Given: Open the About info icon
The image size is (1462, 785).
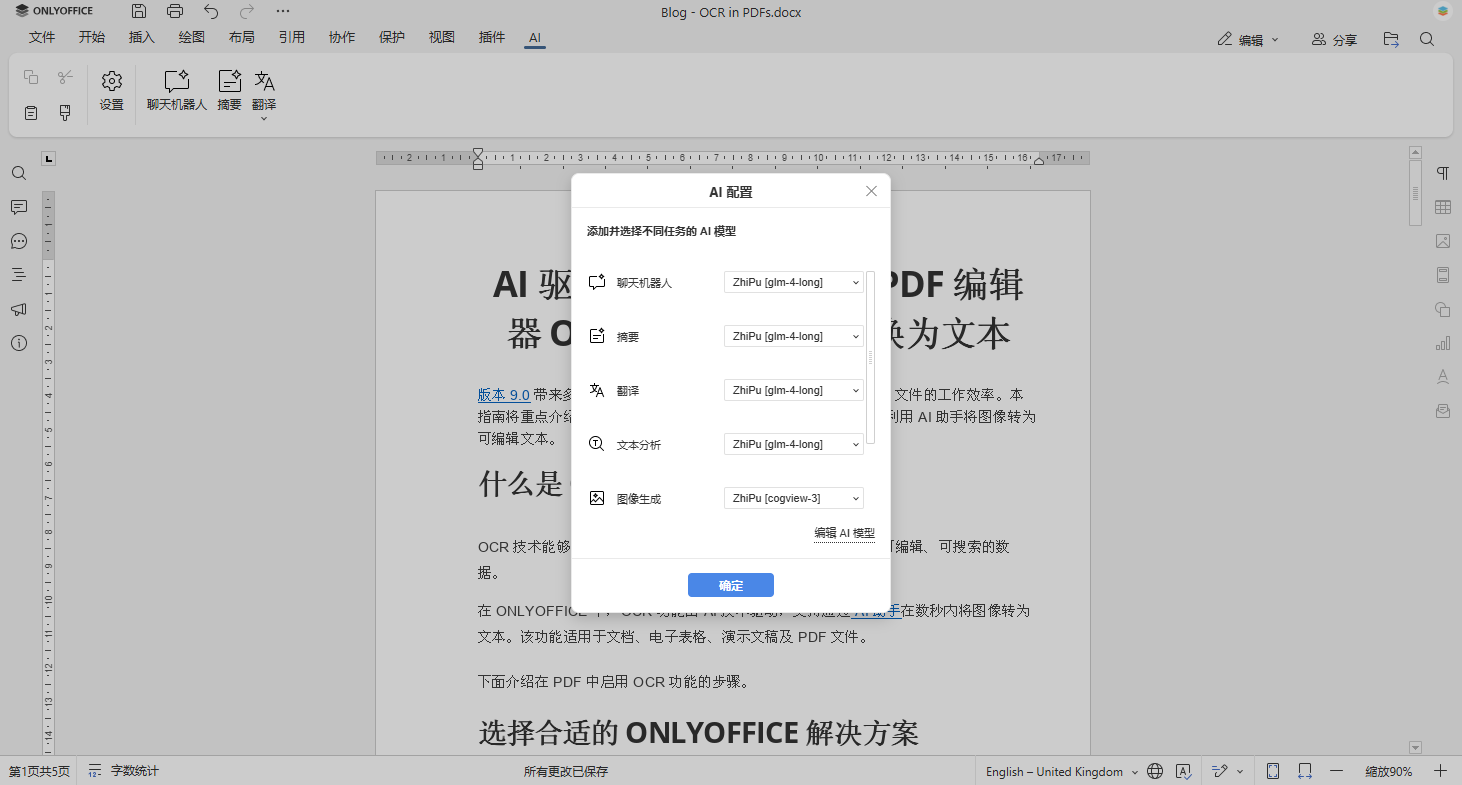Looking at the screenshot, I should [x=18, y=343].
